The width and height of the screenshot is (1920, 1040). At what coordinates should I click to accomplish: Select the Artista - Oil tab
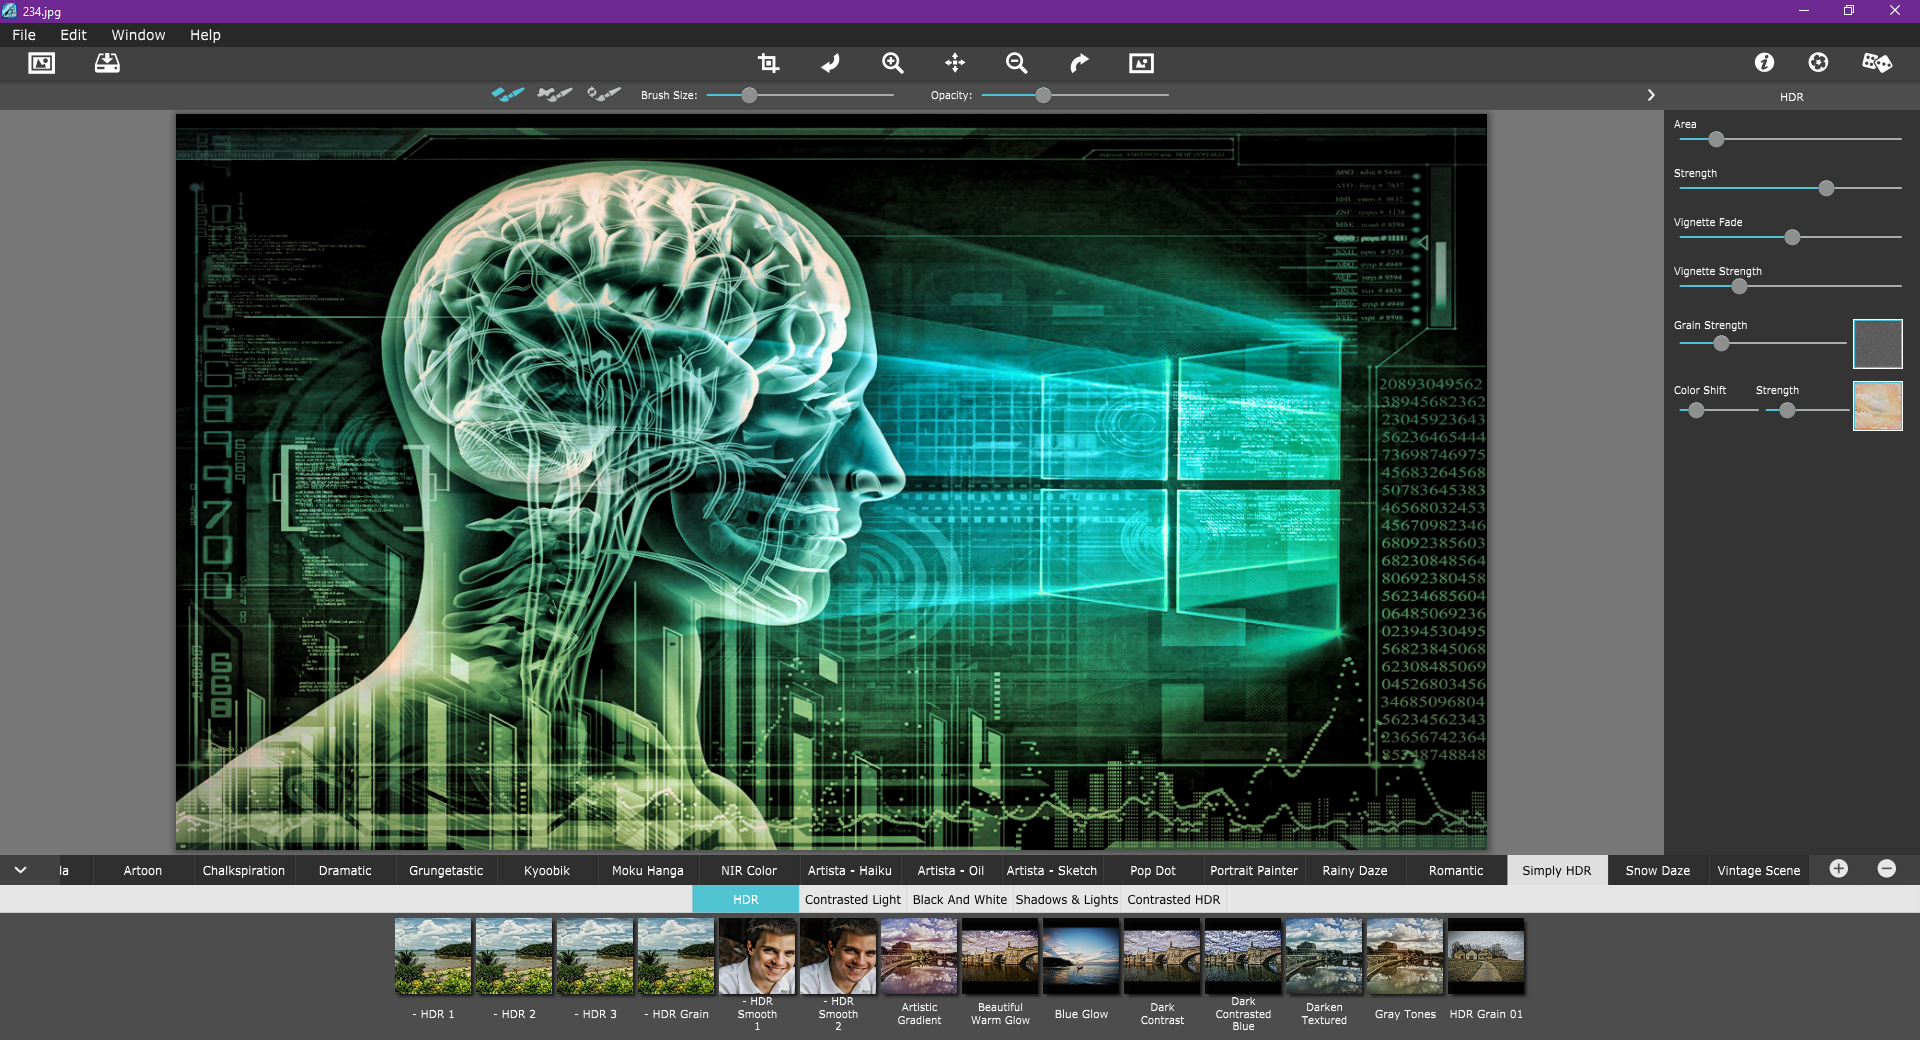coord(951,870)
